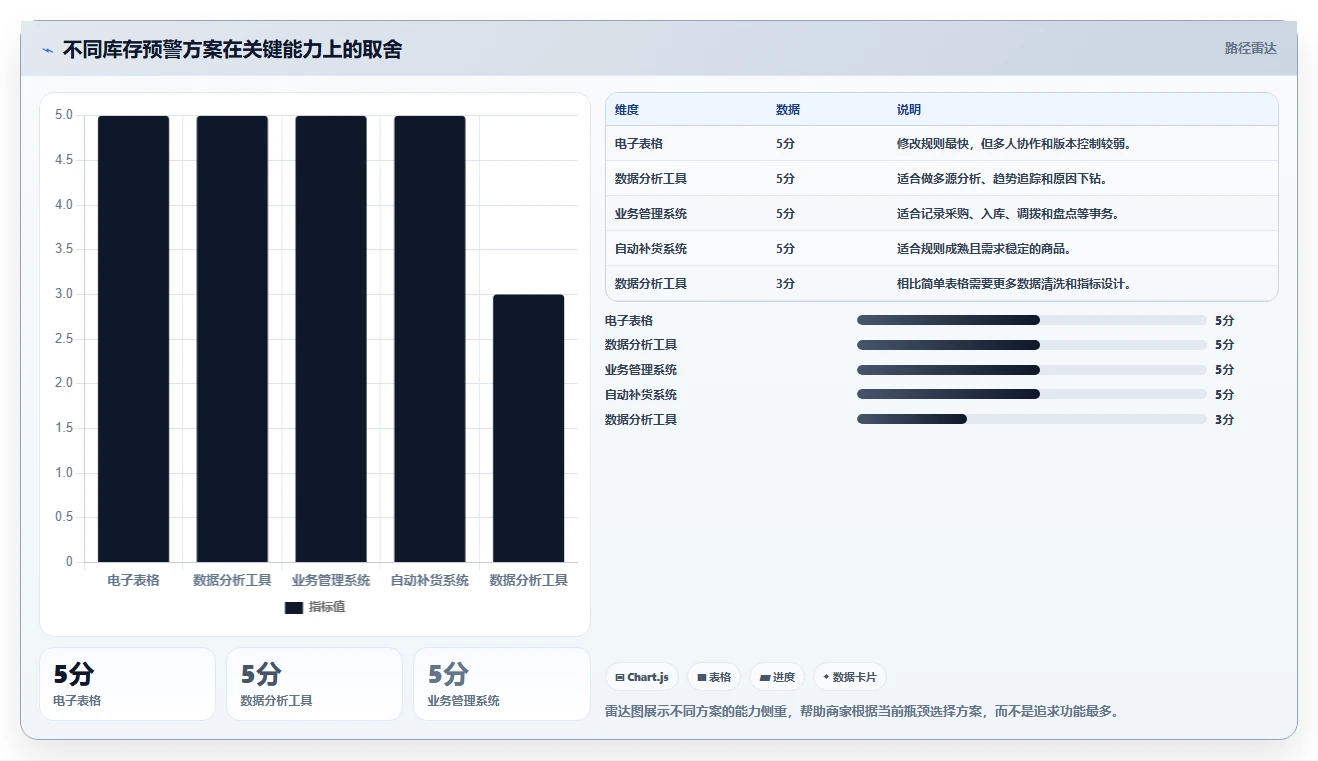Click the progress bar ending in 3分
Screen dimensions: 1318x761
(1031, 419)
